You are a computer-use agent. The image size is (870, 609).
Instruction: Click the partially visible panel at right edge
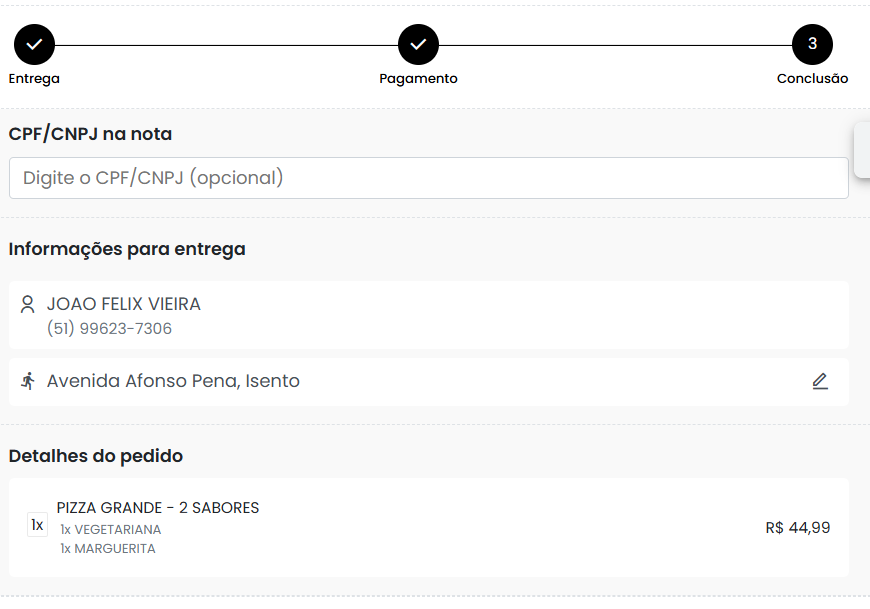click(x=862, y=150)
